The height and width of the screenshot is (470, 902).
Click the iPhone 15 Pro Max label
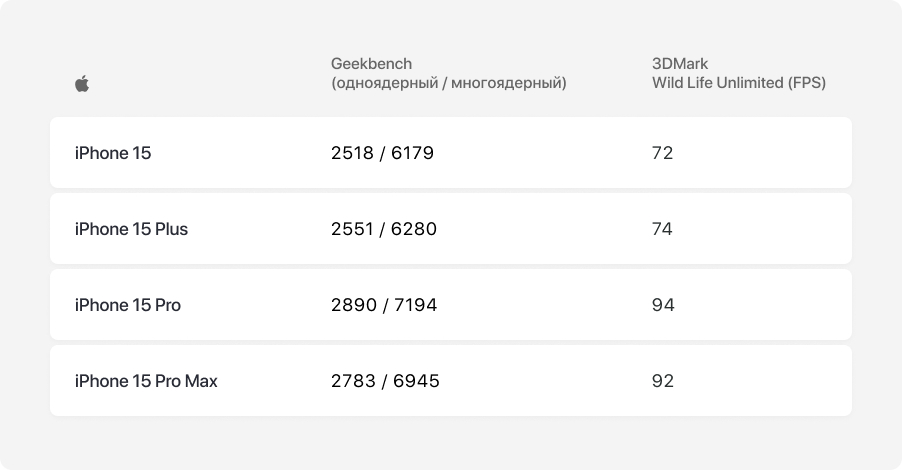(146, 381)
